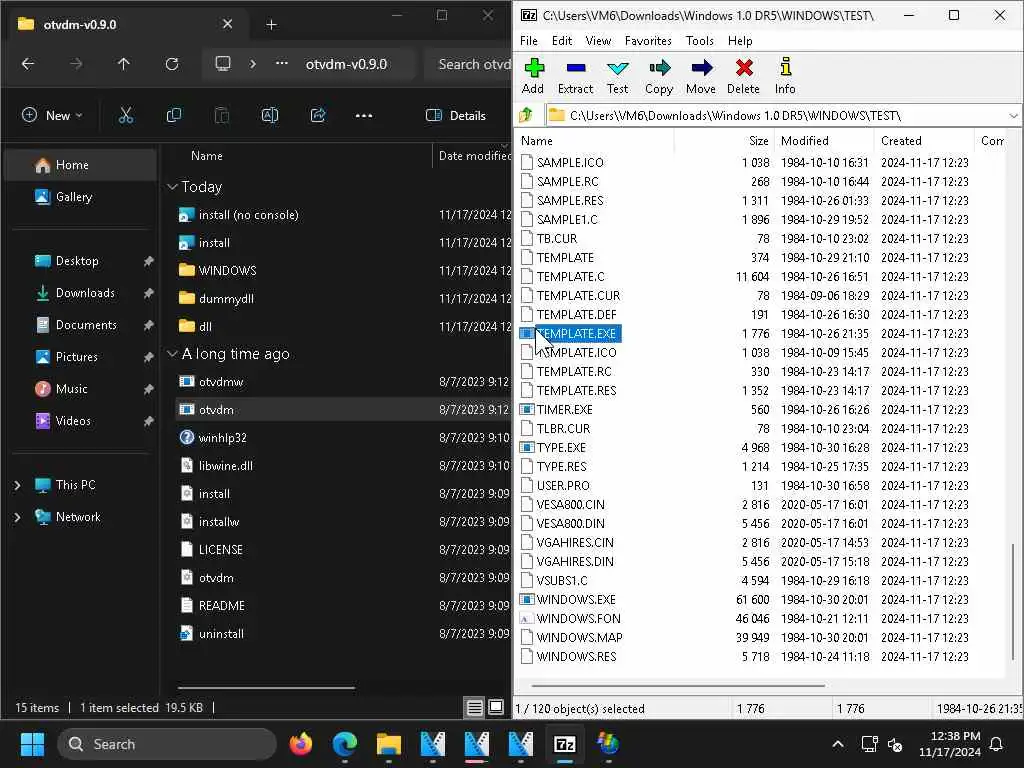
Task: Close the otvdm-v0.9.0 Explorer tab
Action: pyautogui.click(x=227, y=24)
